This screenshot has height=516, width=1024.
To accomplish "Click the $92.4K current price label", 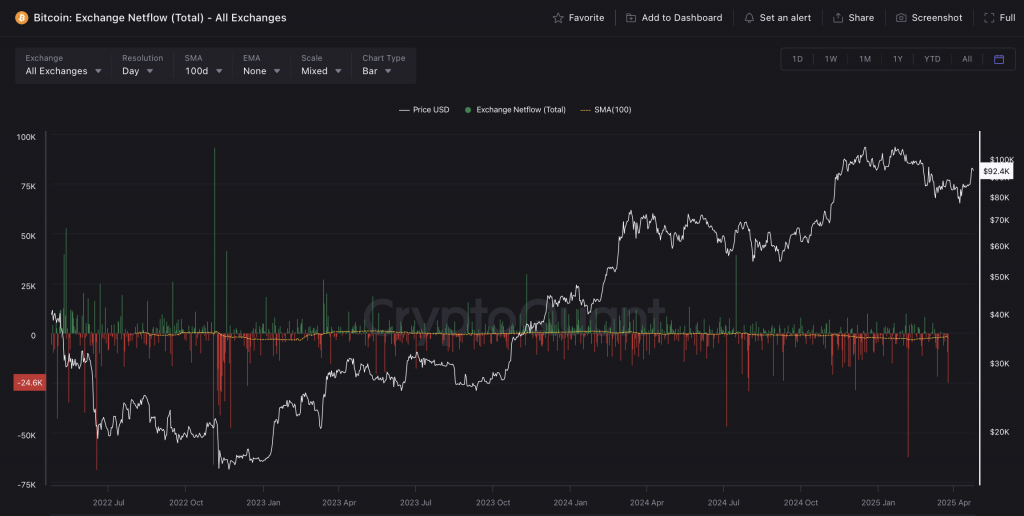I will point(997,172).
